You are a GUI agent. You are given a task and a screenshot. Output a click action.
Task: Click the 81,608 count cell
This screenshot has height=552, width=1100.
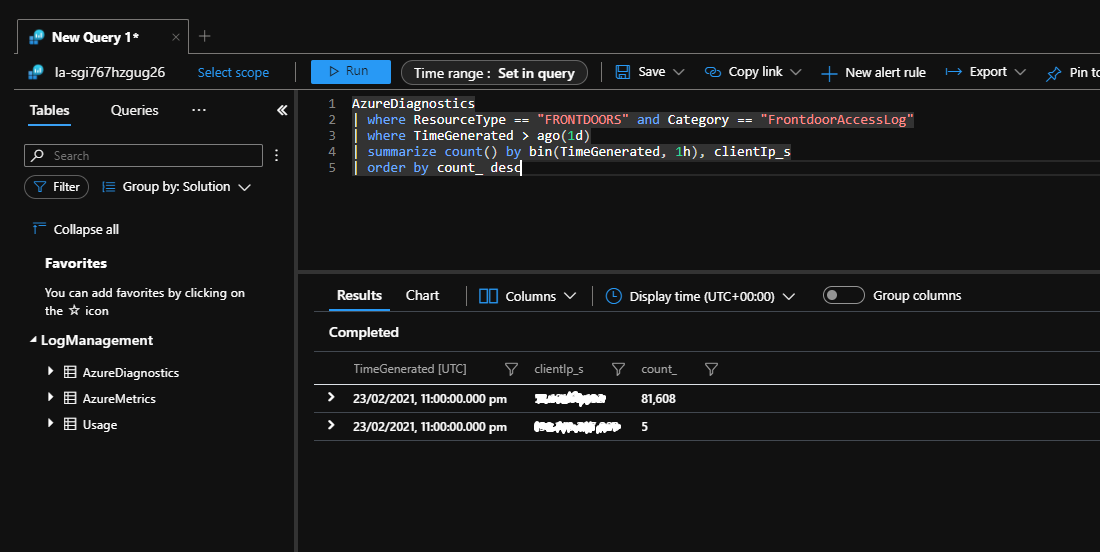[658, 398]
